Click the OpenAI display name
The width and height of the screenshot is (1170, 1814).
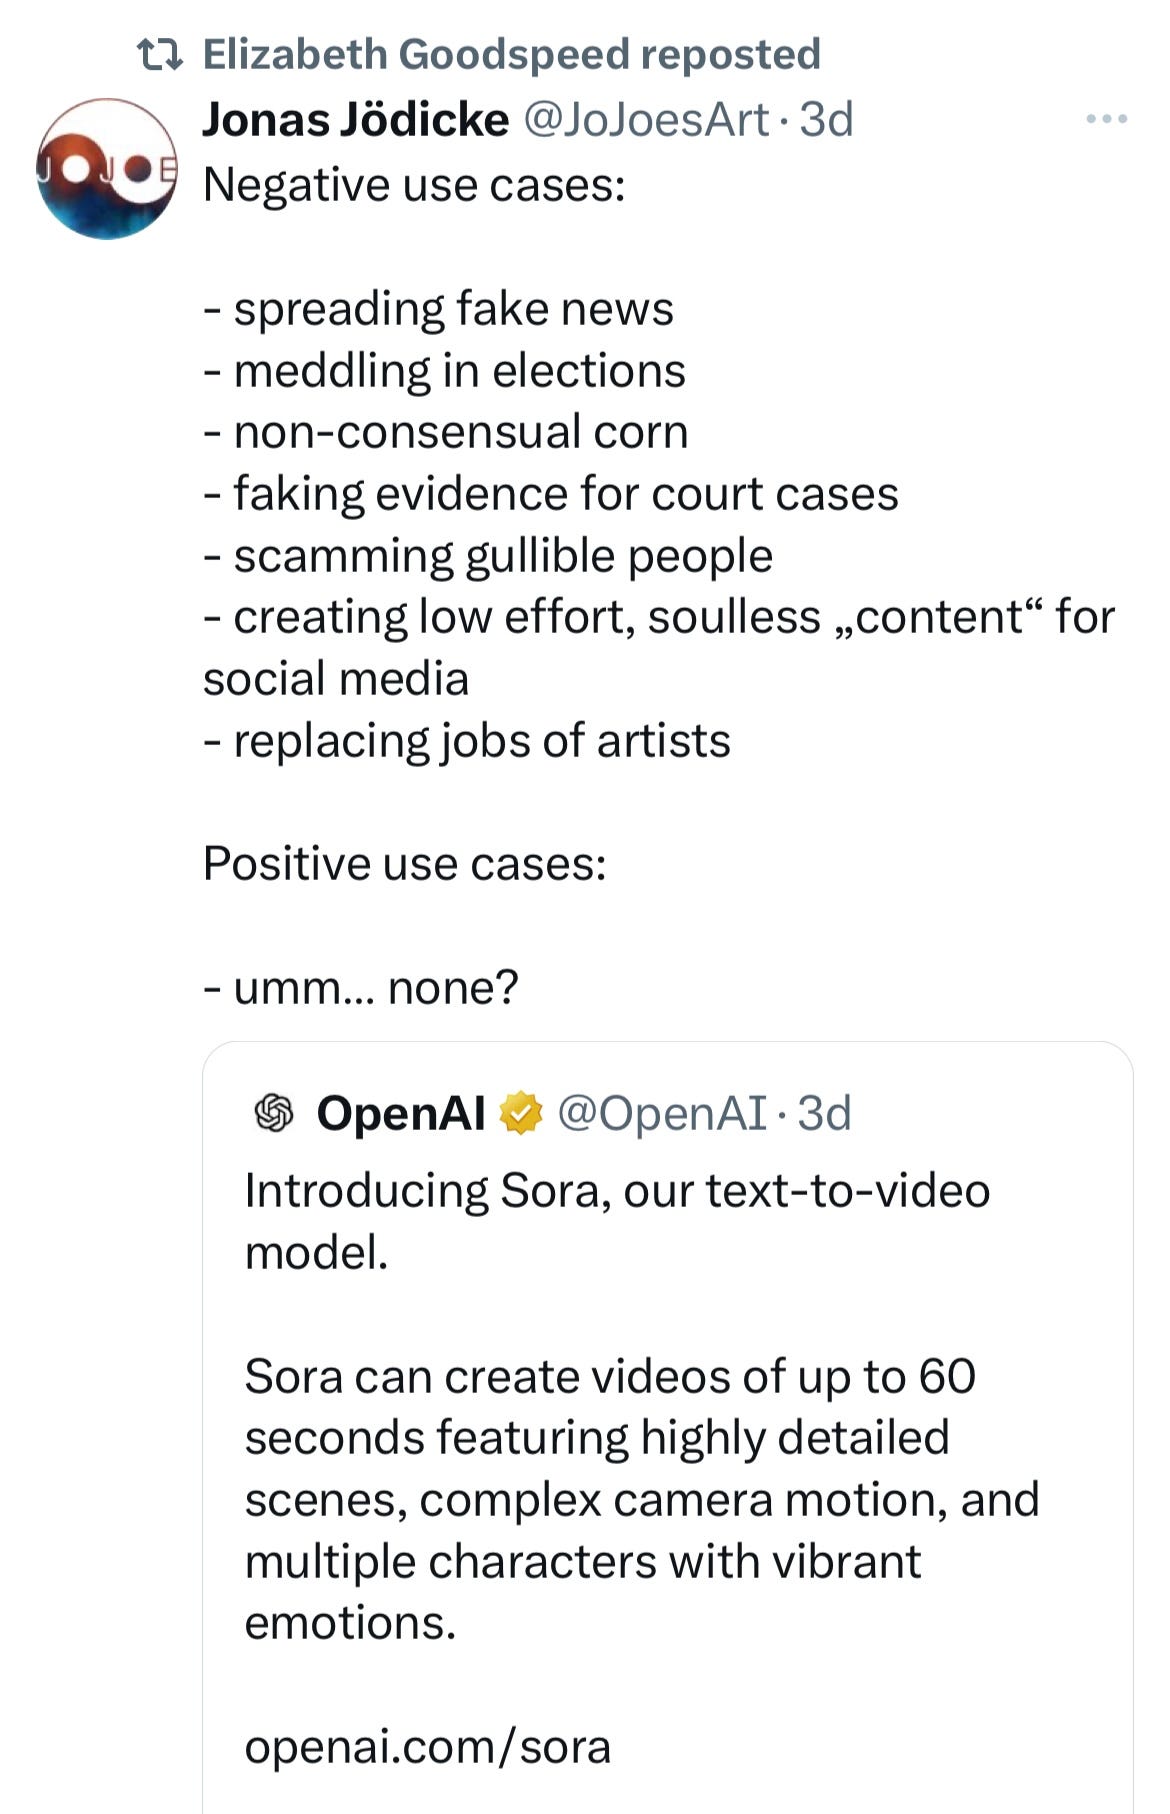pyautogui.click(x=400, y=1113)
